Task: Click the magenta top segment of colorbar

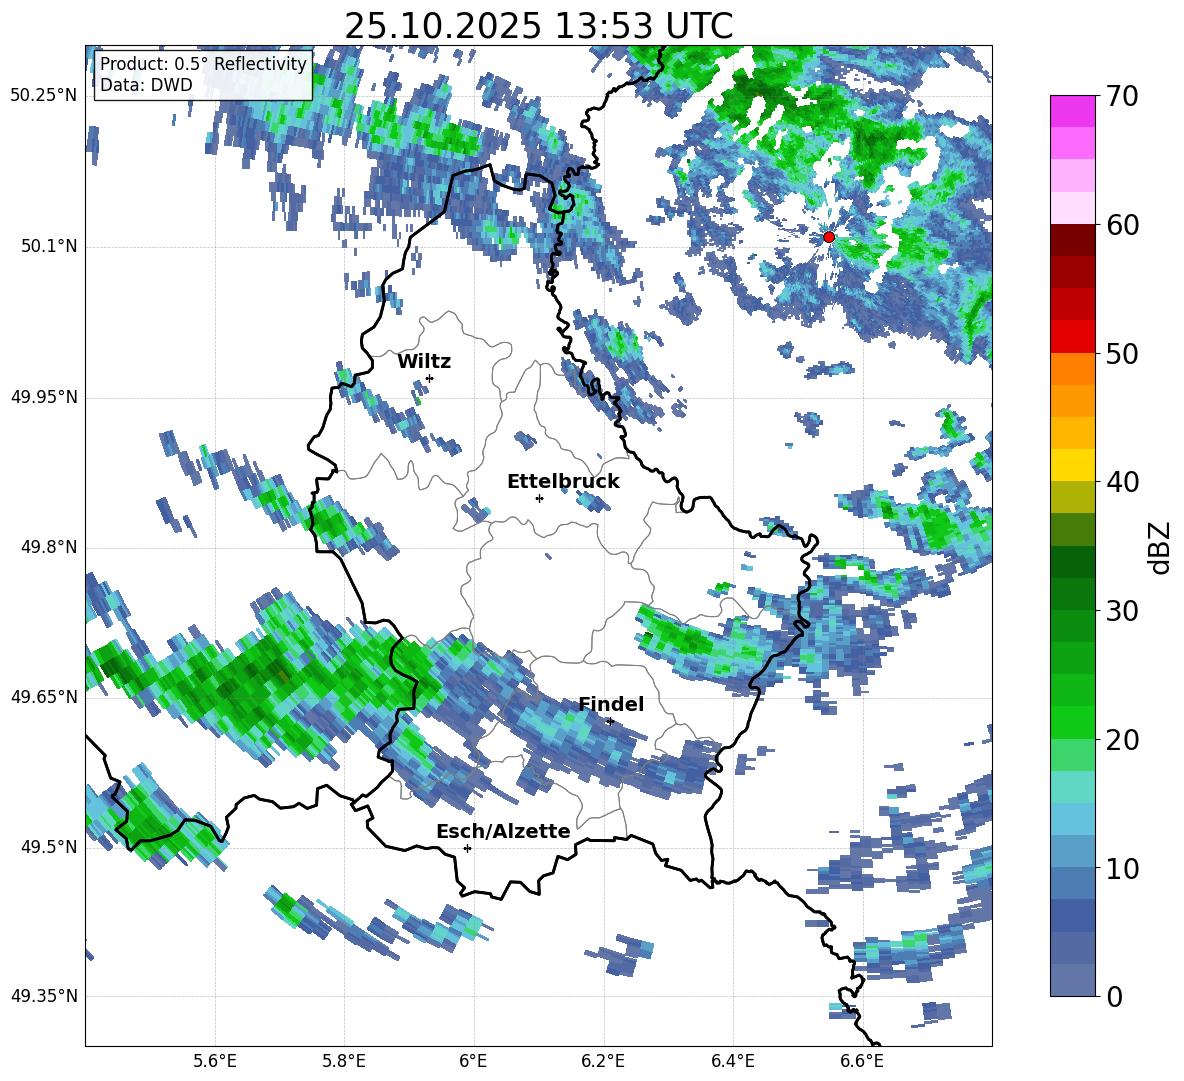Action: [1072, 111]
